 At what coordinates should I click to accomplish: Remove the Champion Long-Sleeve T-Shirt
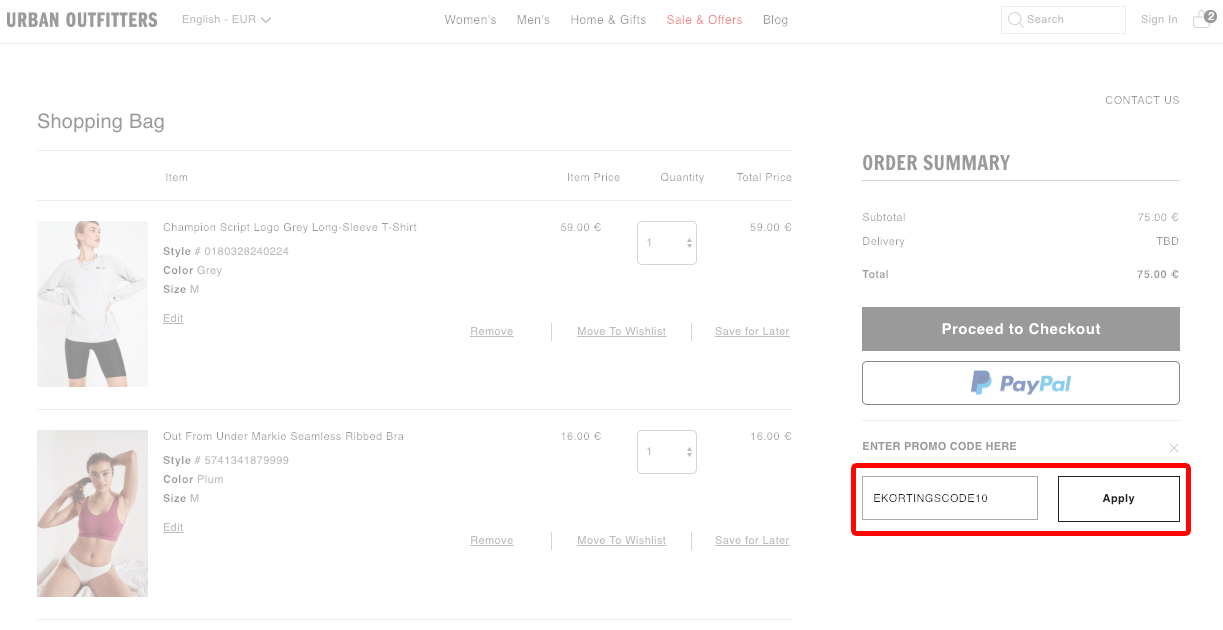point(492,331)
